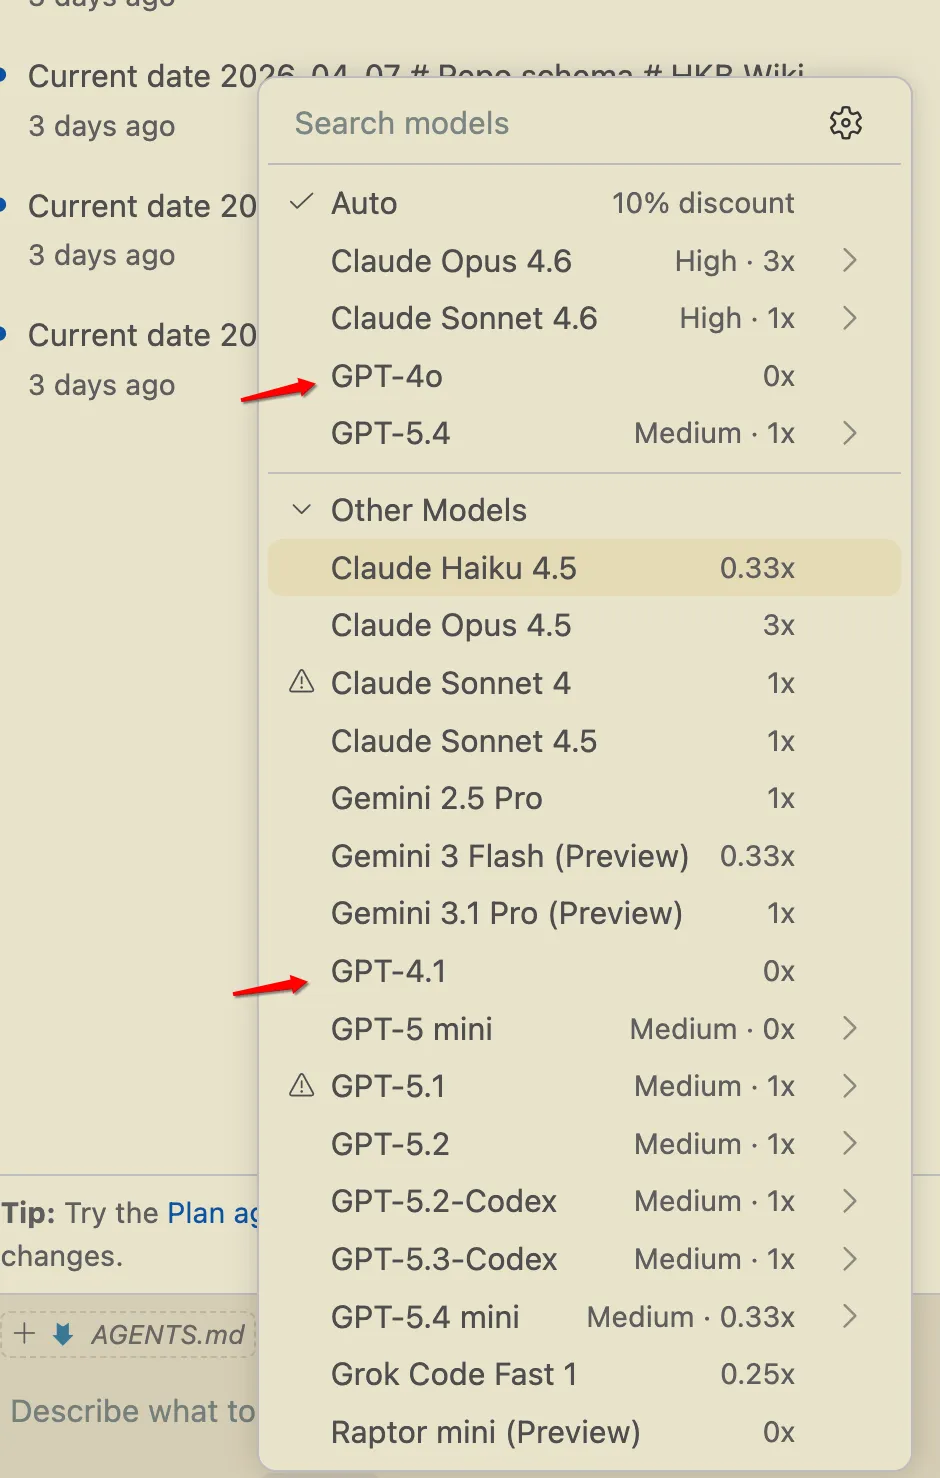Select Claude Haiku 4.5 model
Viewport: 940px width, 1478px height.
pos(454,568)
